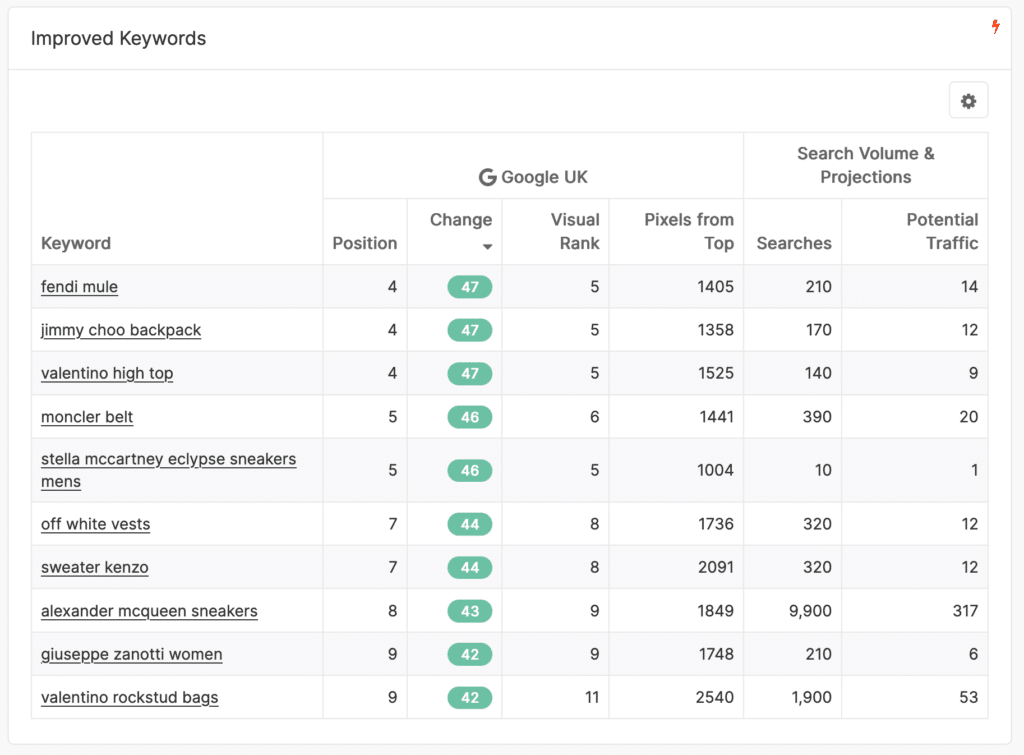Viewport: 1024px width, 755px height.
Task: Select the 140 searches value
Action: click(818, 373)
